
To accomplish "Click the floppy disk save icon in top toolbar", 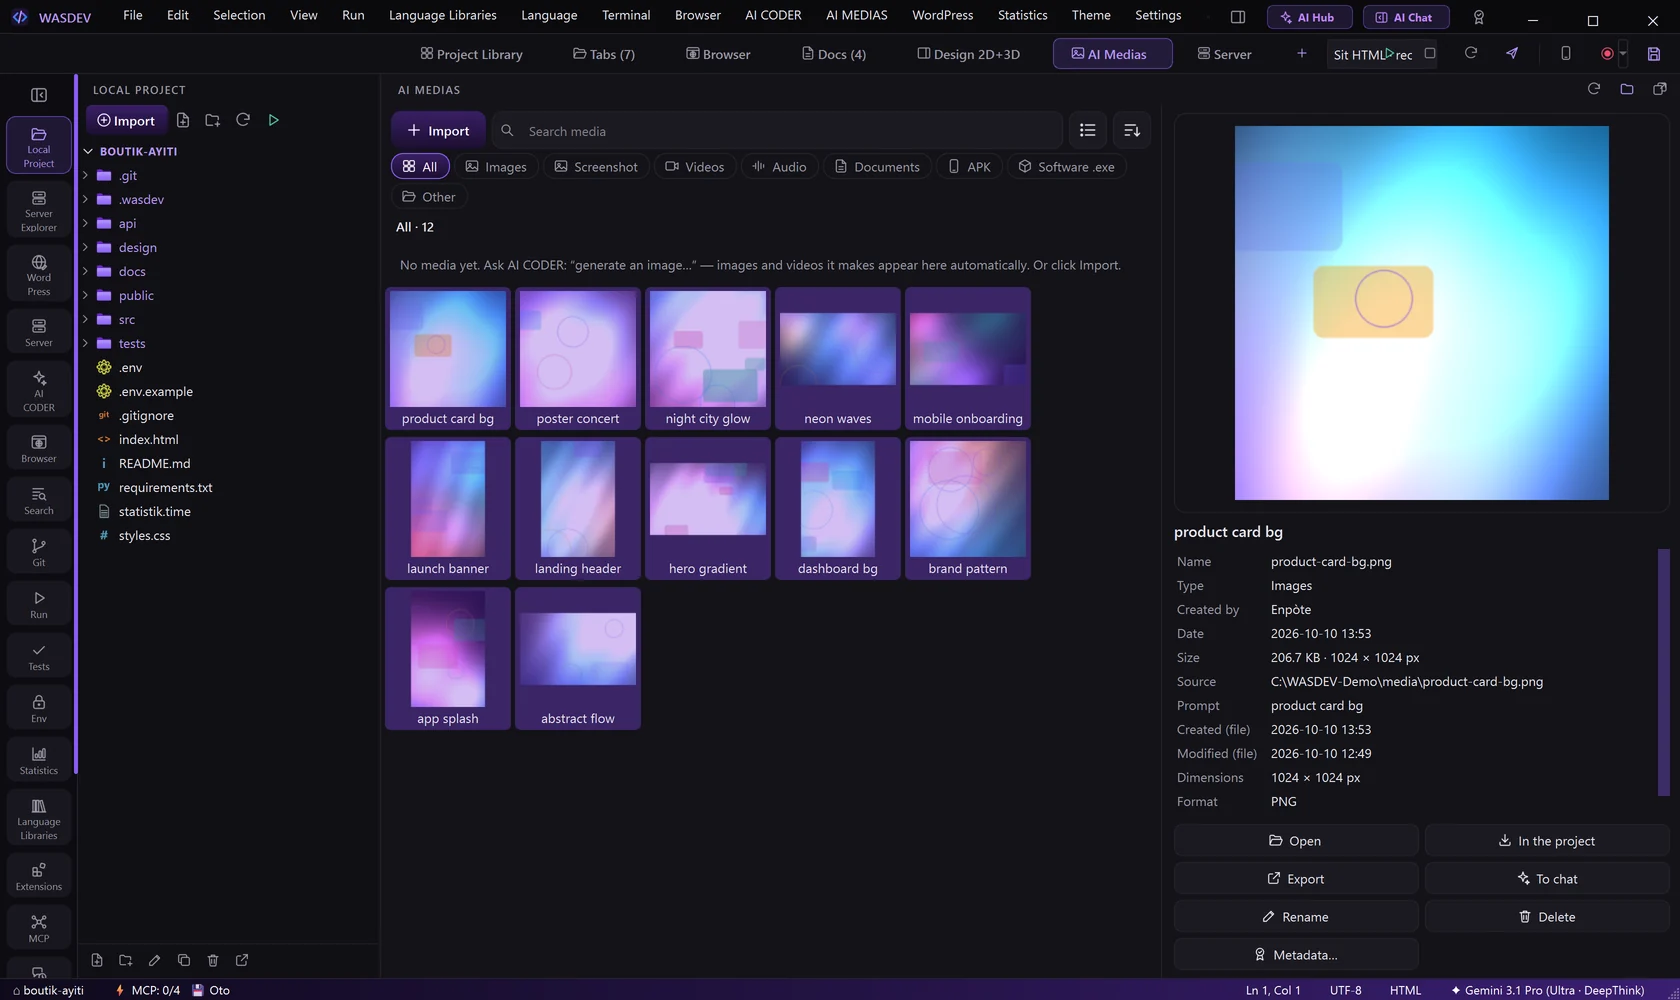I will (1654, 54).
